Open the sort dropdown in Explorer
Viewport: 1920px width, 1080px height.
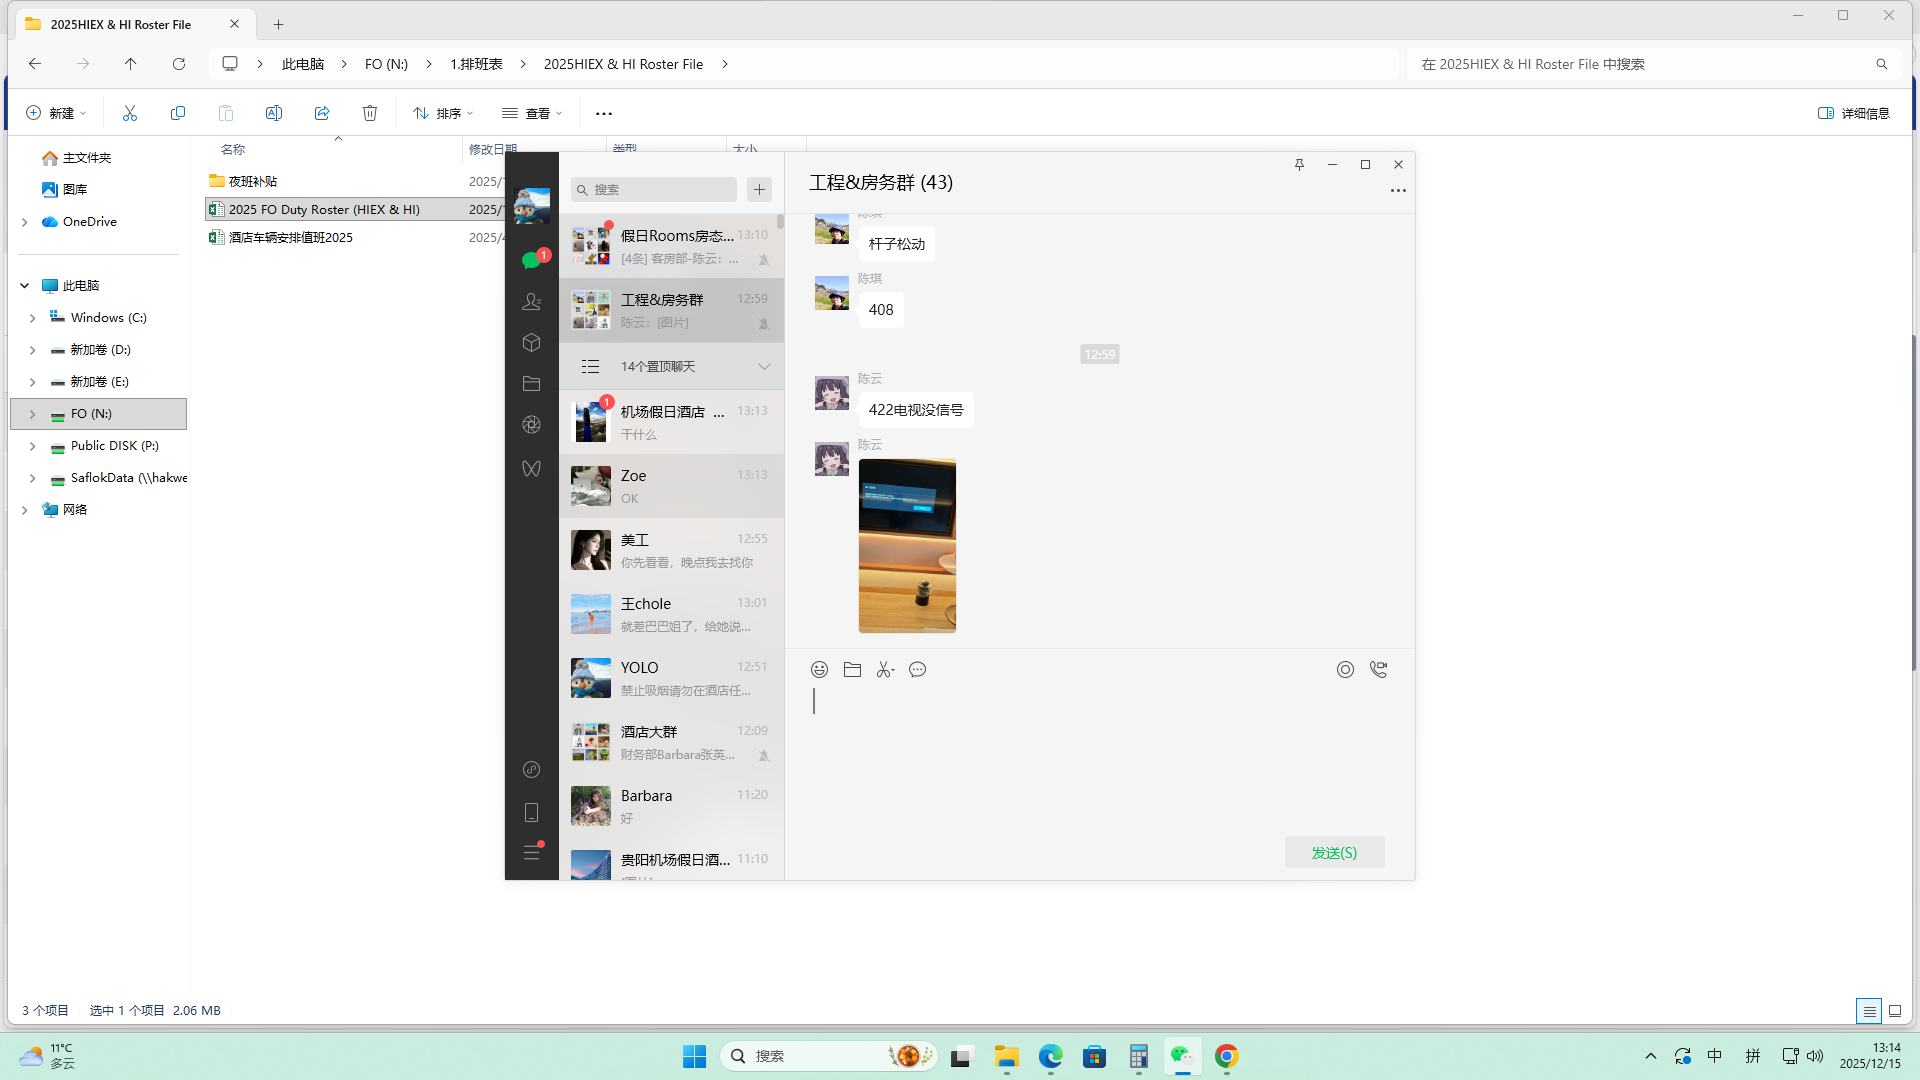(443, 113)
